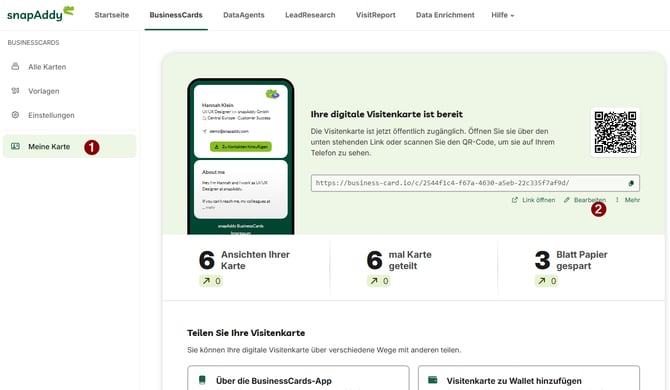Go to the LeadResearch tab
The height and width of the screenshot is (390, 670).
pyautogui.click(x=310, y=15)
